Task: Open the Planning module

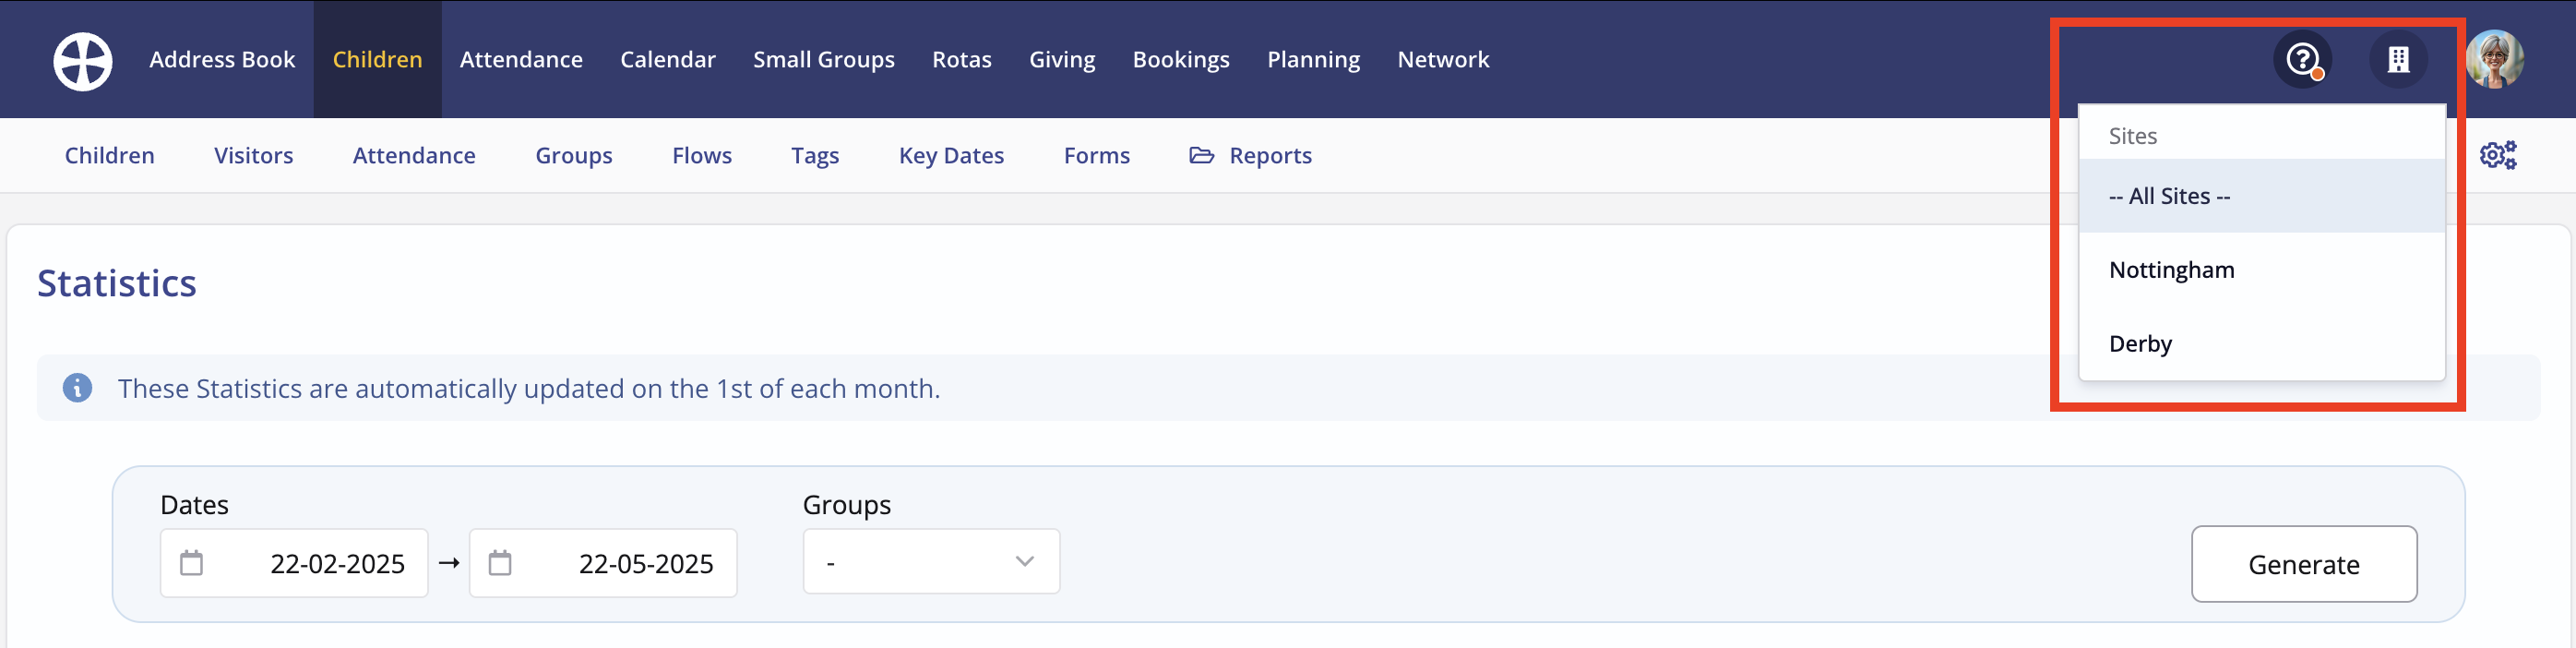Action: click(1313, 60)
